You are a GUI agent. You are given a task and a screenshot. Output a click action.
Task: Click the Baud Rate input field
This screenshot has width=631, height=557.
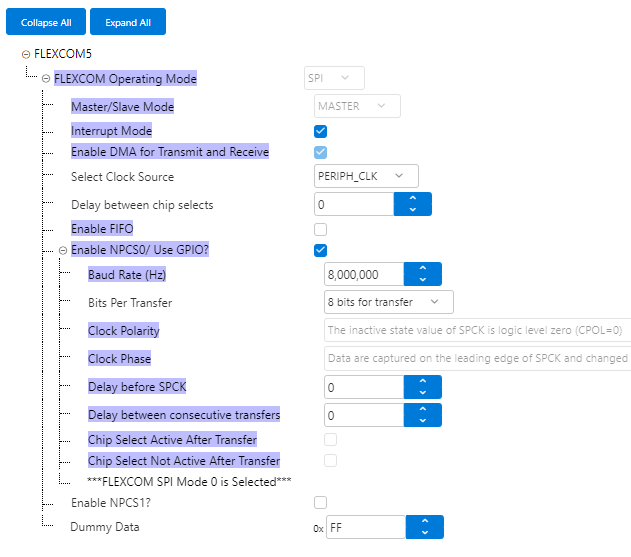364,274
